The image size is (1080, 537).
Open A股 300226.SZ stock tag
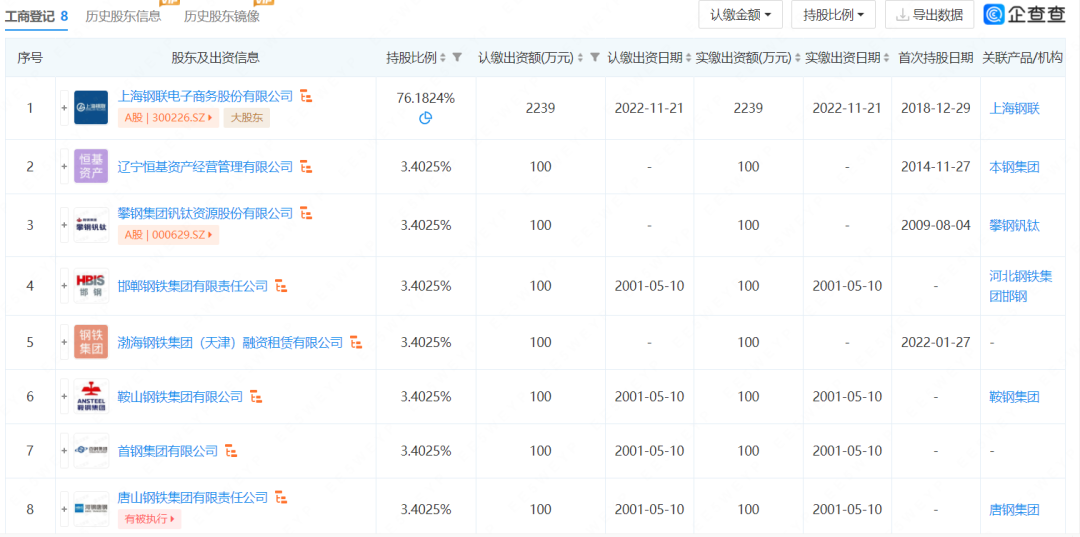pos(168,118)
